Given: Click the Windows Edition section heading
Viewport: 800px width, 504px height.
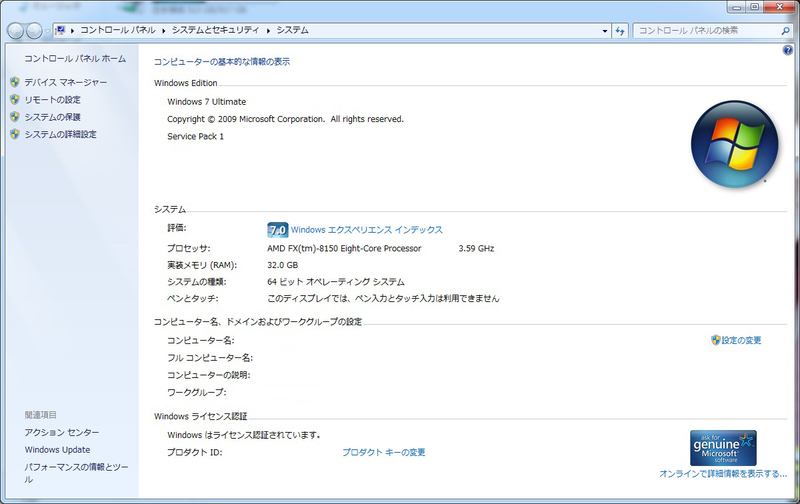Looking at the screenshot, I should coord(186,83).
